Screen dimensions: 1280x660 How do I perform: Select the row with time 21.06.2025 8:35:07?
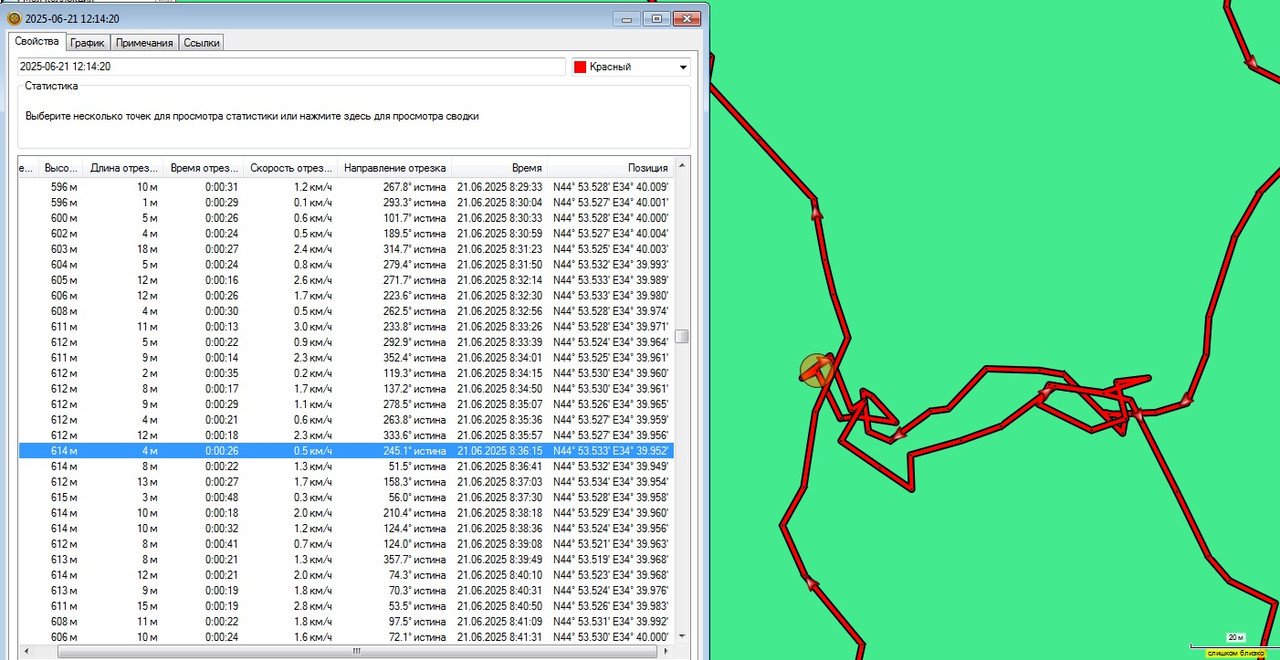tap(346, 404)
